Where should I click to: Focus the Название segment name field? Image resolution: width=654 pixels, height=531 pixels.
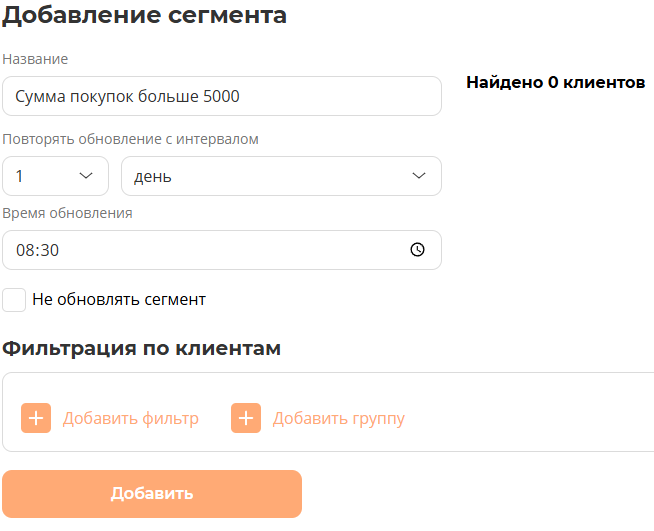point(221,97)
